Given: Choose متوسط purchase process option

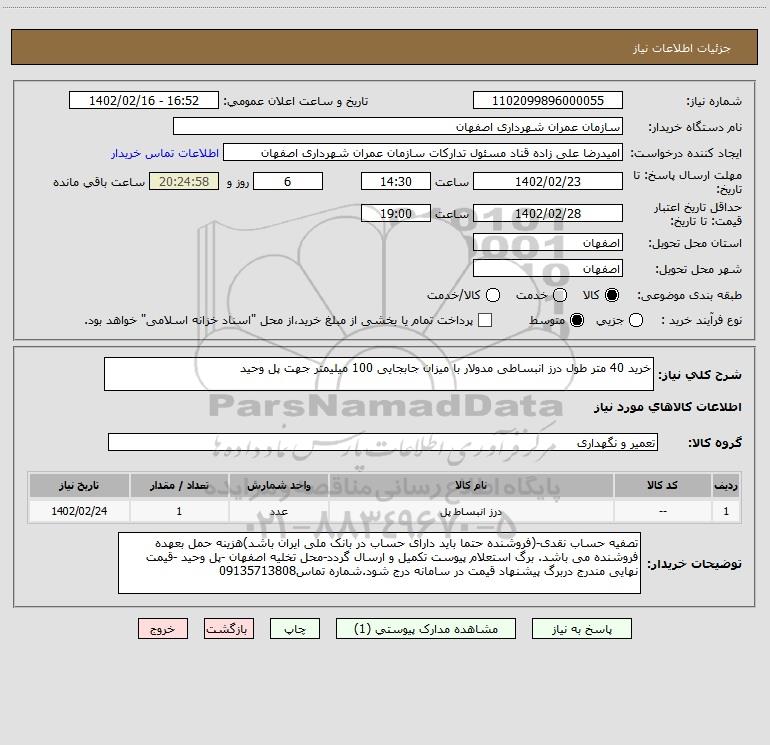Looking at the screenshot, I should [x=577, y=321].
